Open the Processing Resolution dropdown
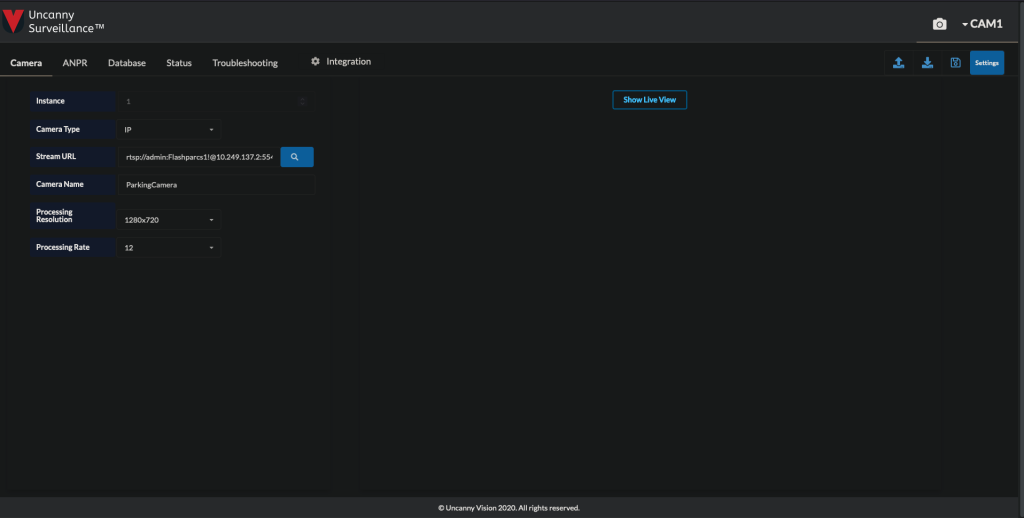Screen dimensions: 1024x518 pyautogui.click(x=169, y=219)
